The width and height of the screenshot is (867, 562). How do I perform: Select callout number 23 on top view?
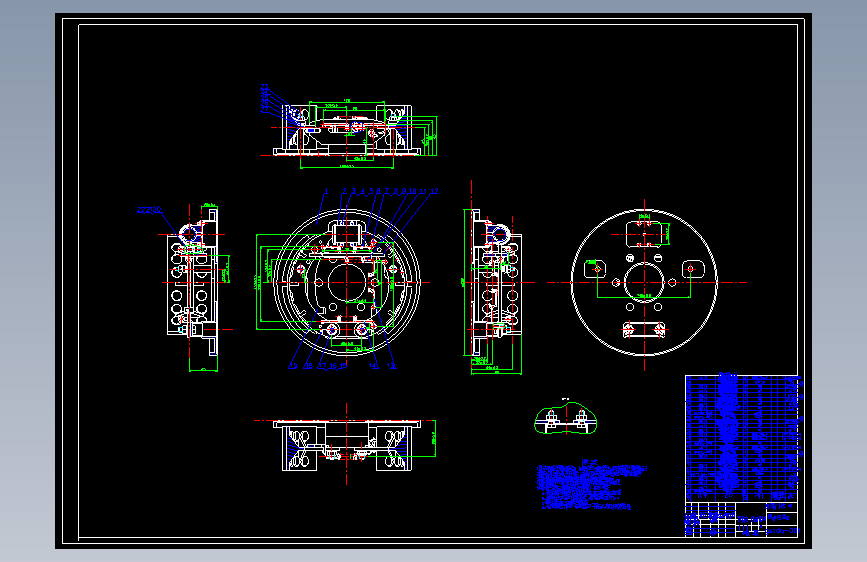(264, 87)
